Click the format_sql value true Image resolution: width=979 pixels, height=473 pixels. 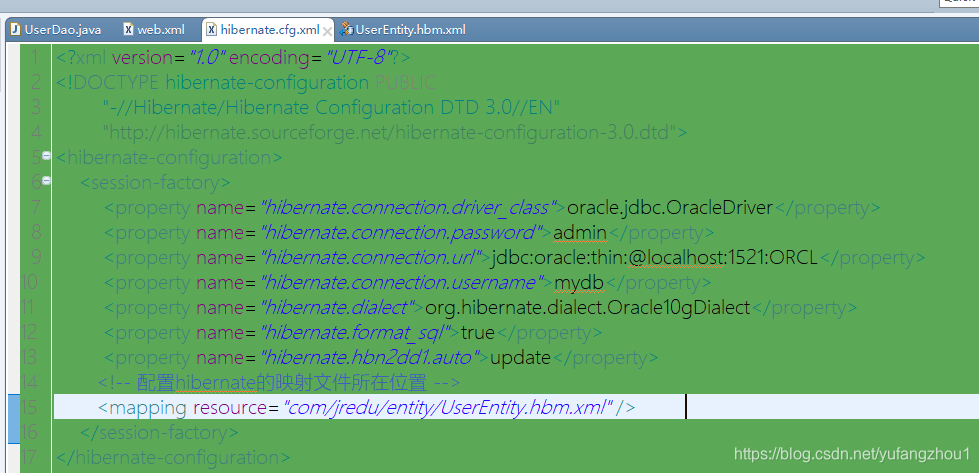click(478, 333)
